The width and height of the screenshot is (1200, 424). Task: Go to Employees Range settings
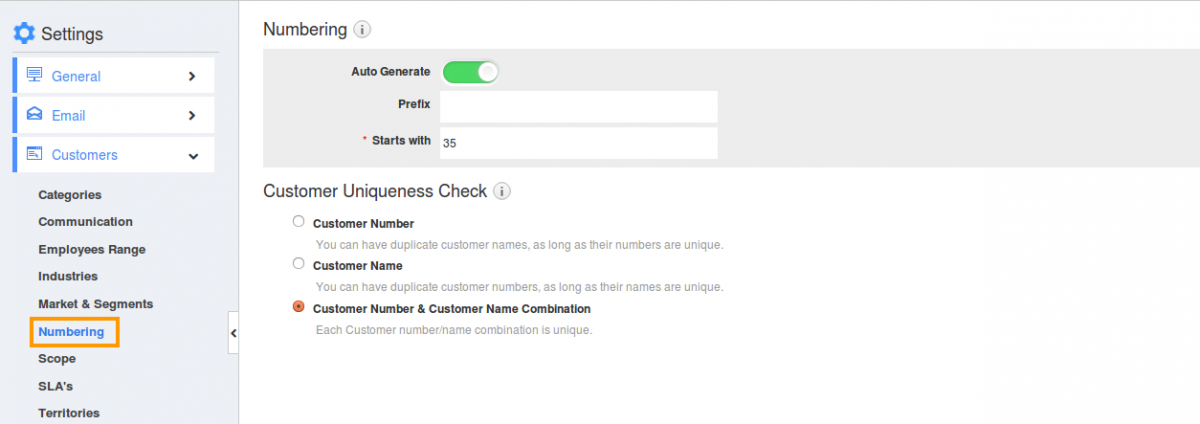click(92, 249)
